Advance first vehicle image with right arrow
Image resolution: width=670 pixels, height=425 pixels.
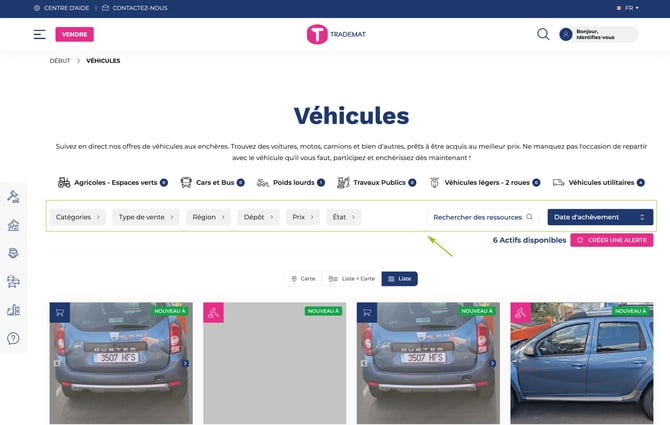pyautogui.click(x=185, y=363)
